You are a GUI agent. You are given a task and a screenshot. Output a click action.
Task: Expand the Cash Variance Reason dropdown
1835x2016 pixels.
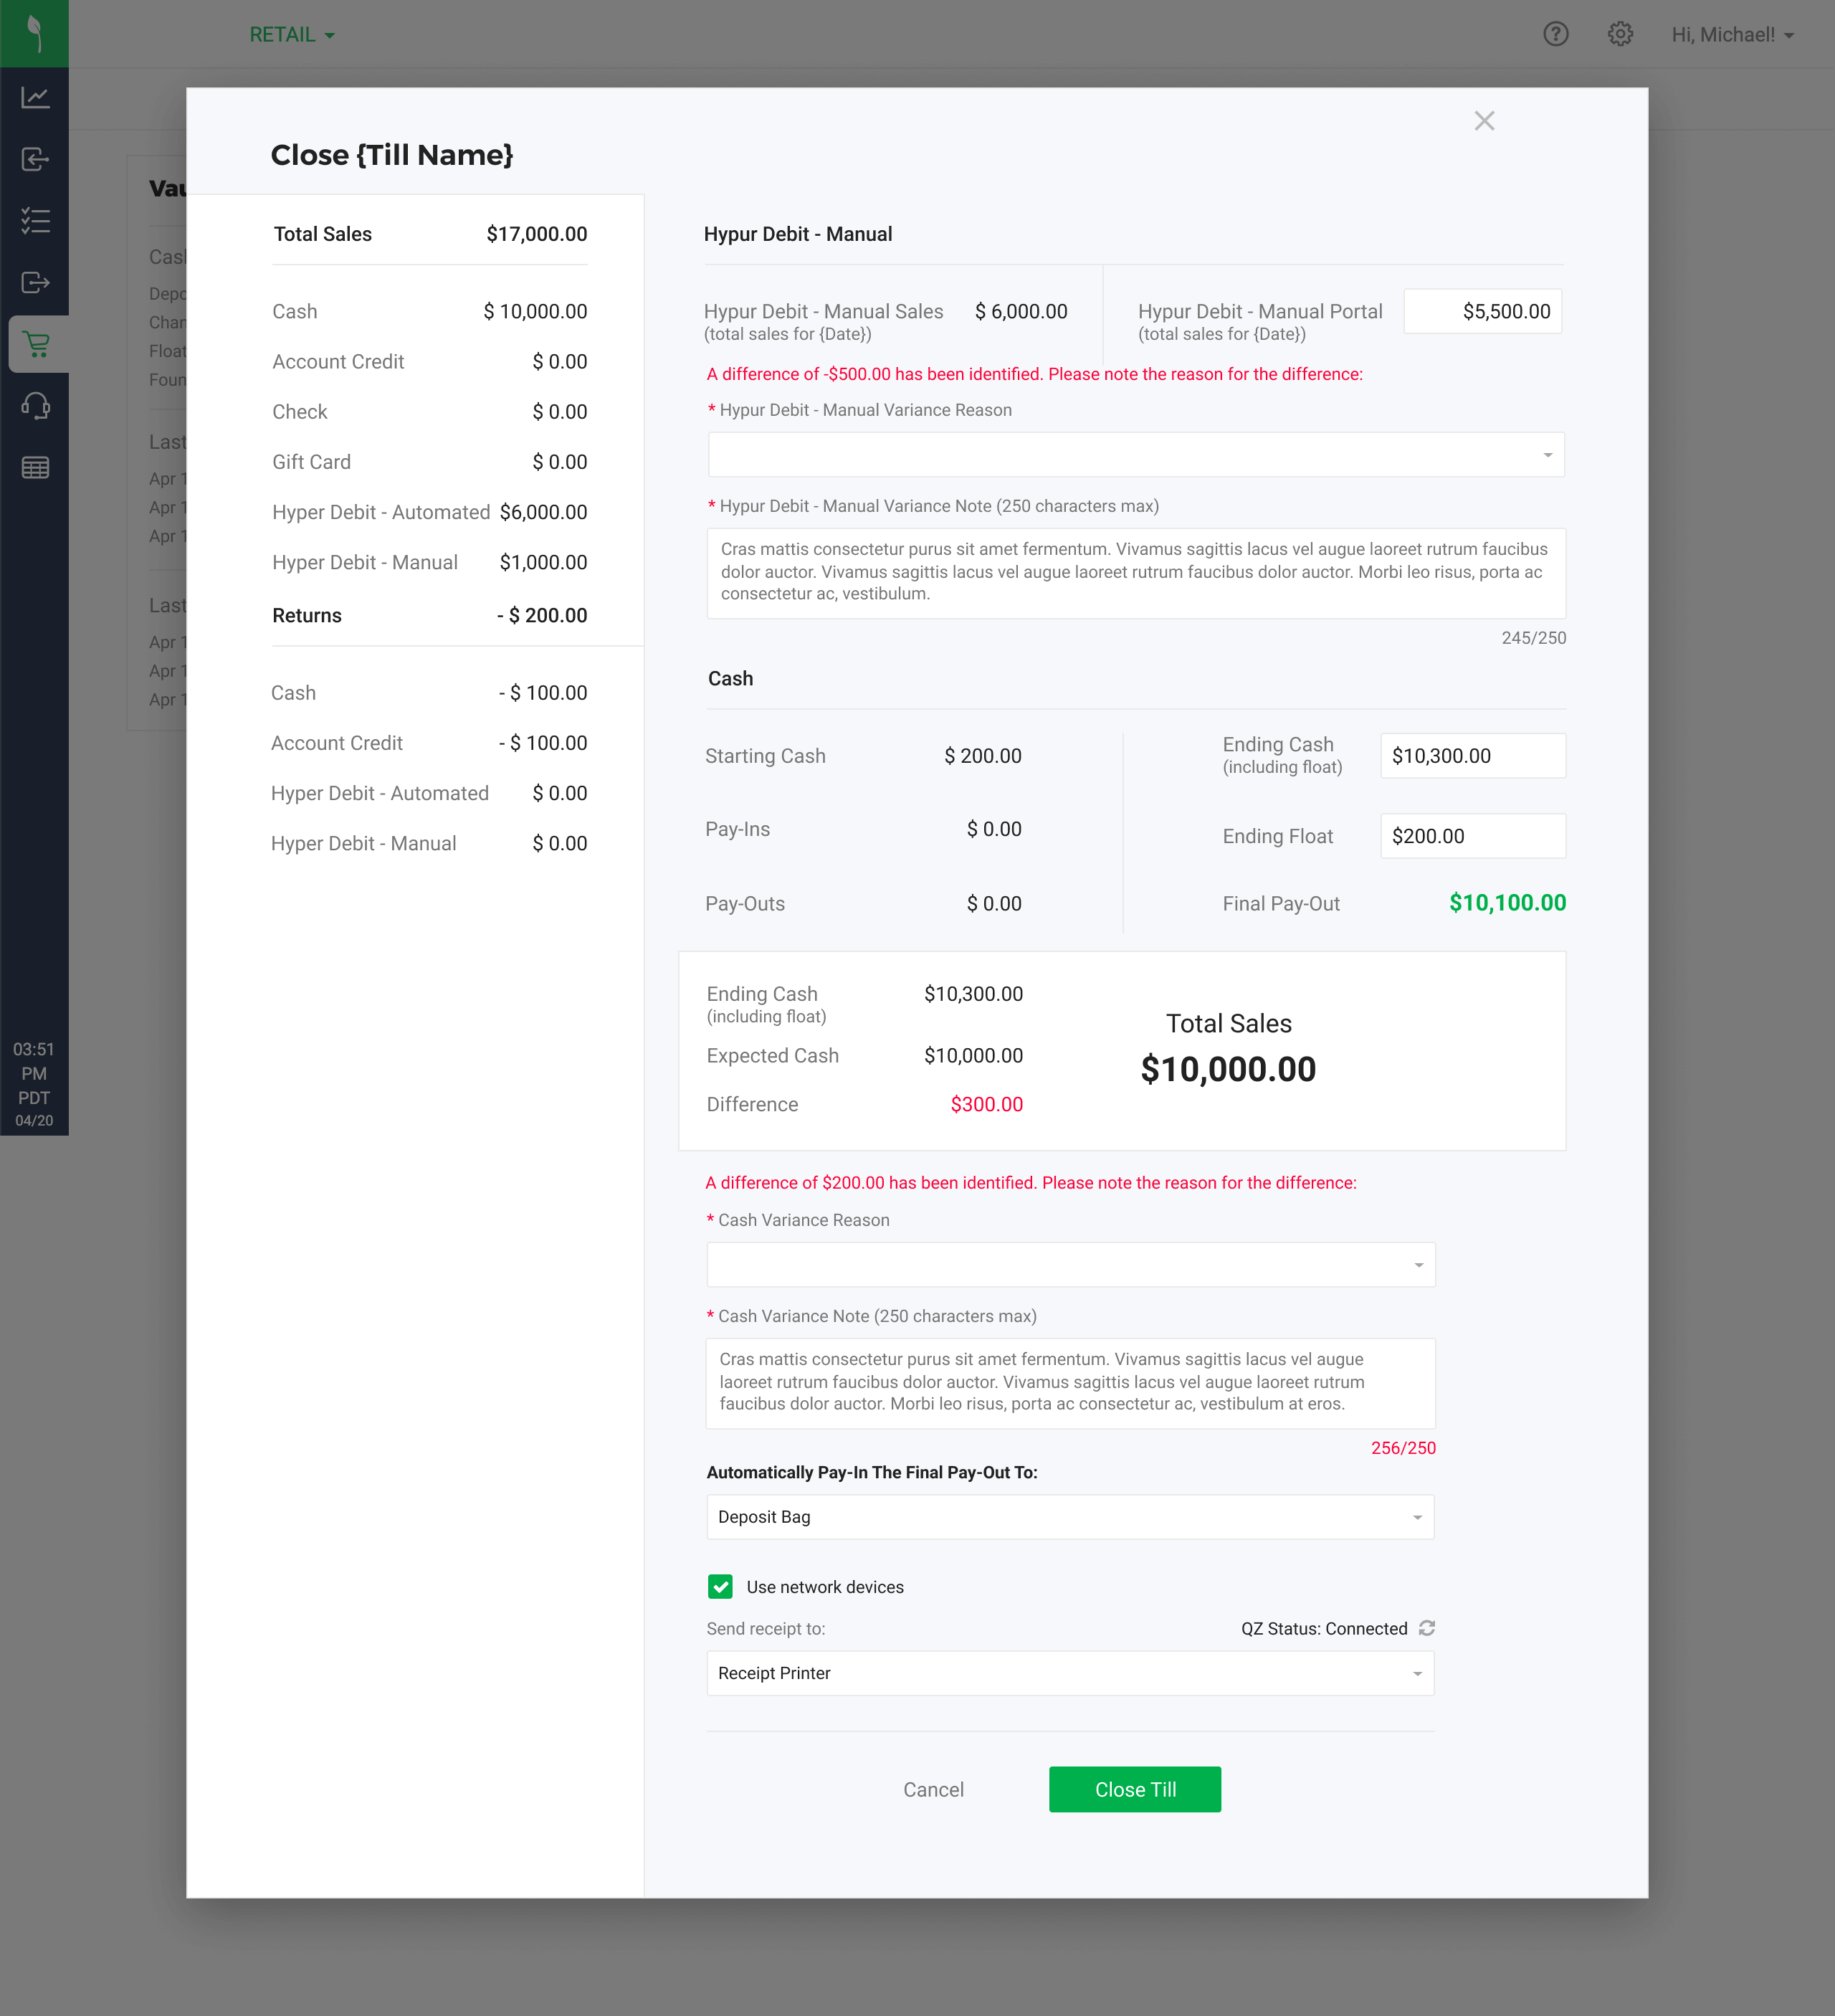(1070, 1265)
